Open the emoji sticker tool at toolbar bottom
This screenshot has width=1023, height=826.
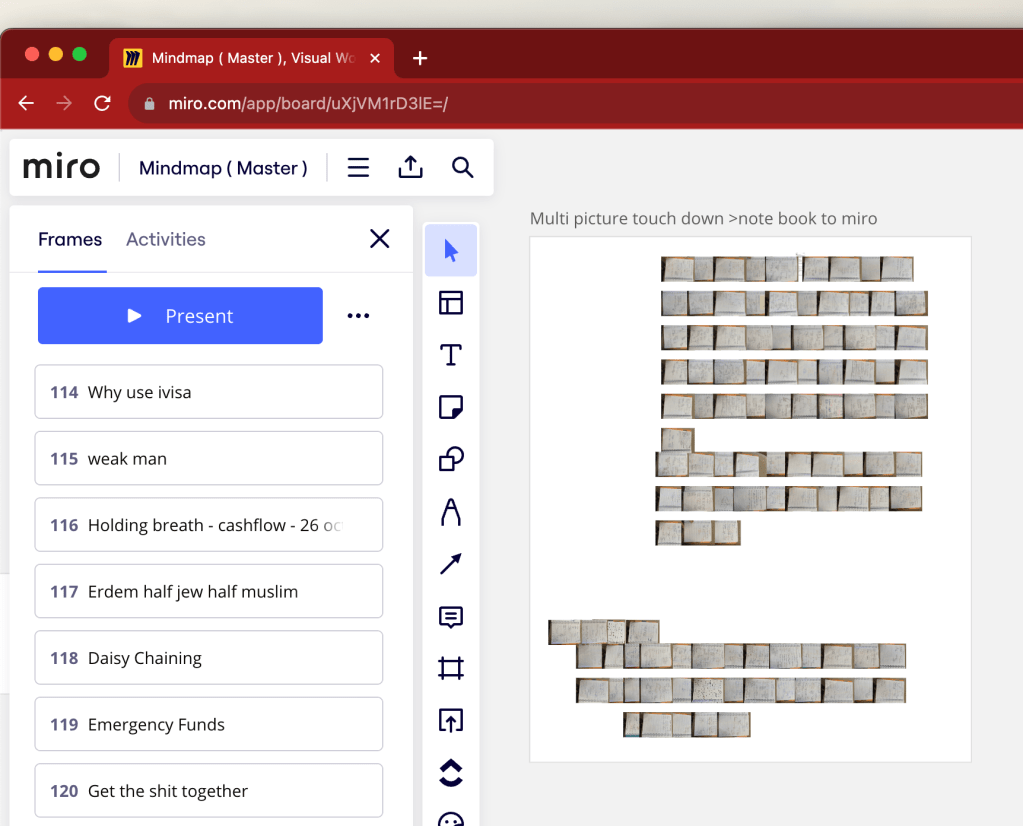click(x=451, y=819)
